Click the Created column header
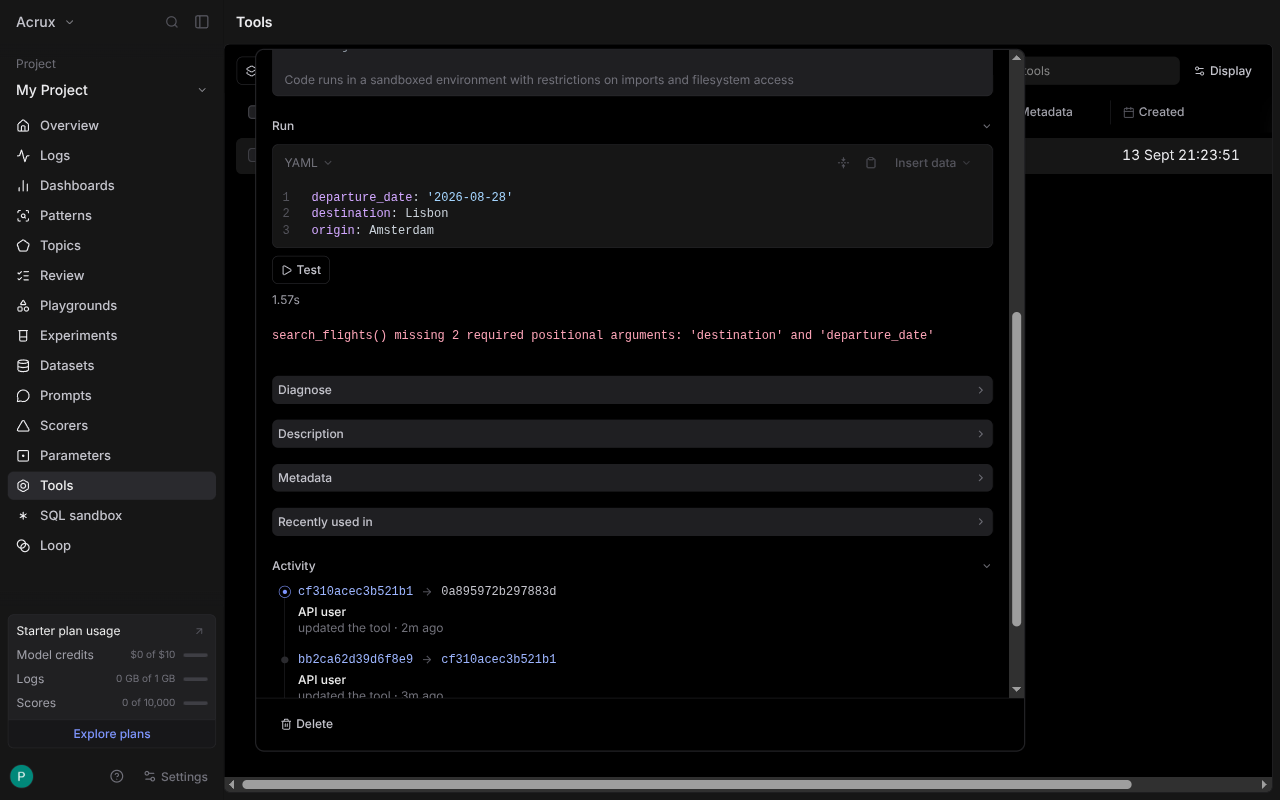The height and width of the screenshot is (800, 1280). pos(1153,112)
